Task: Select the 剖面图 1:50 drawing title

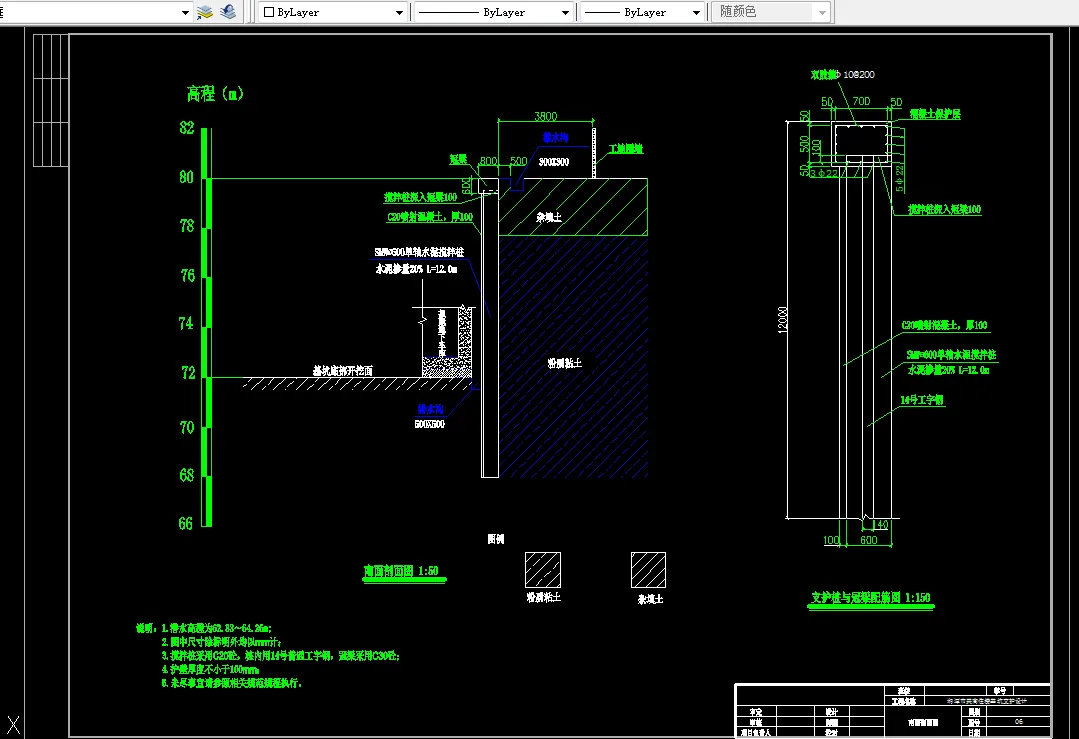Action: coord(401,571)
